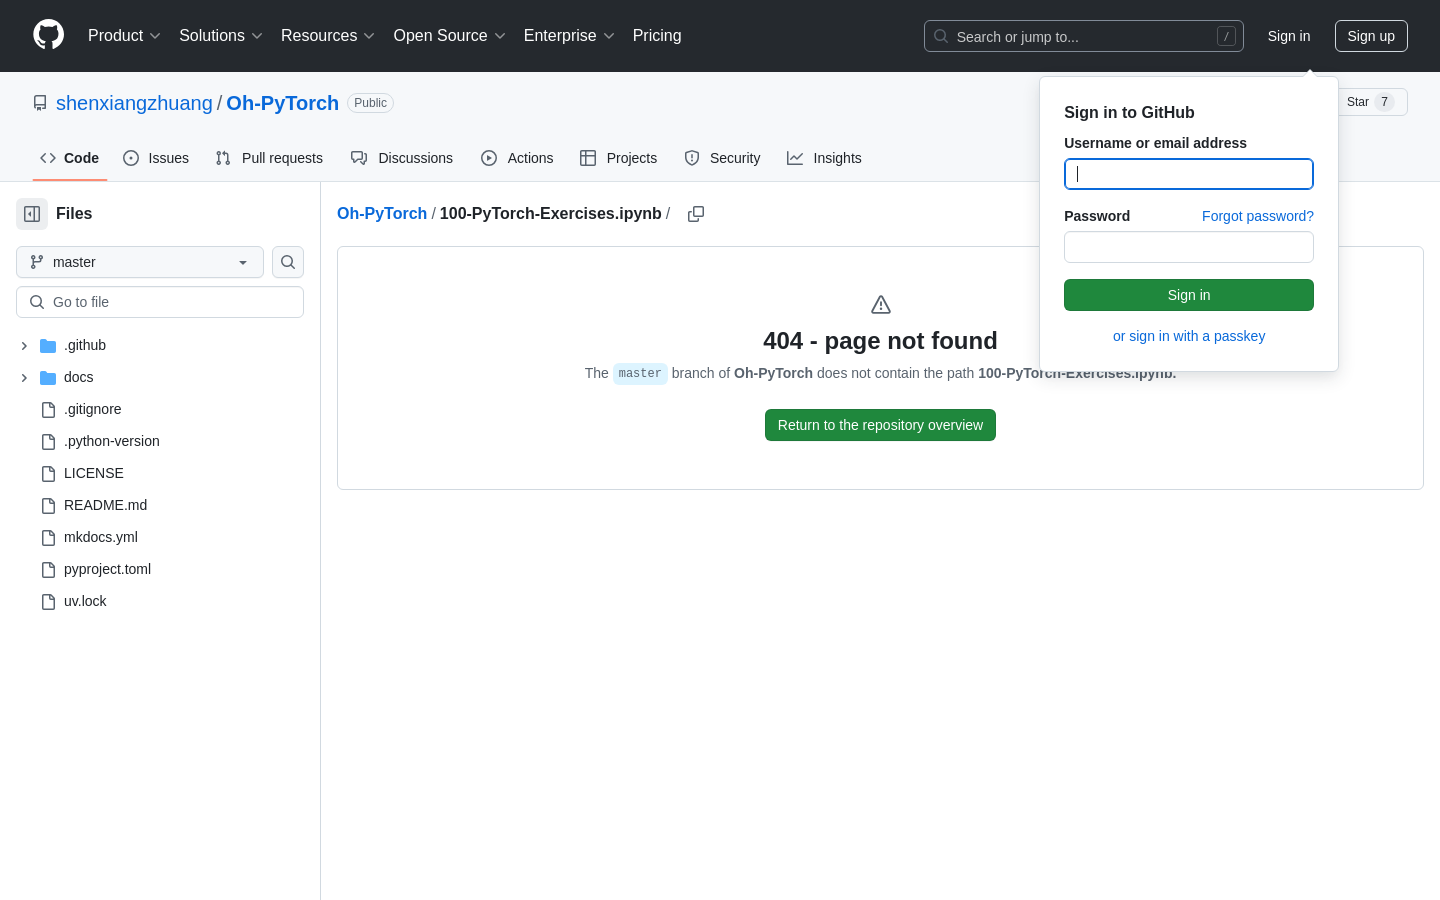Open the GitHub homepage logo

[48, 35]
